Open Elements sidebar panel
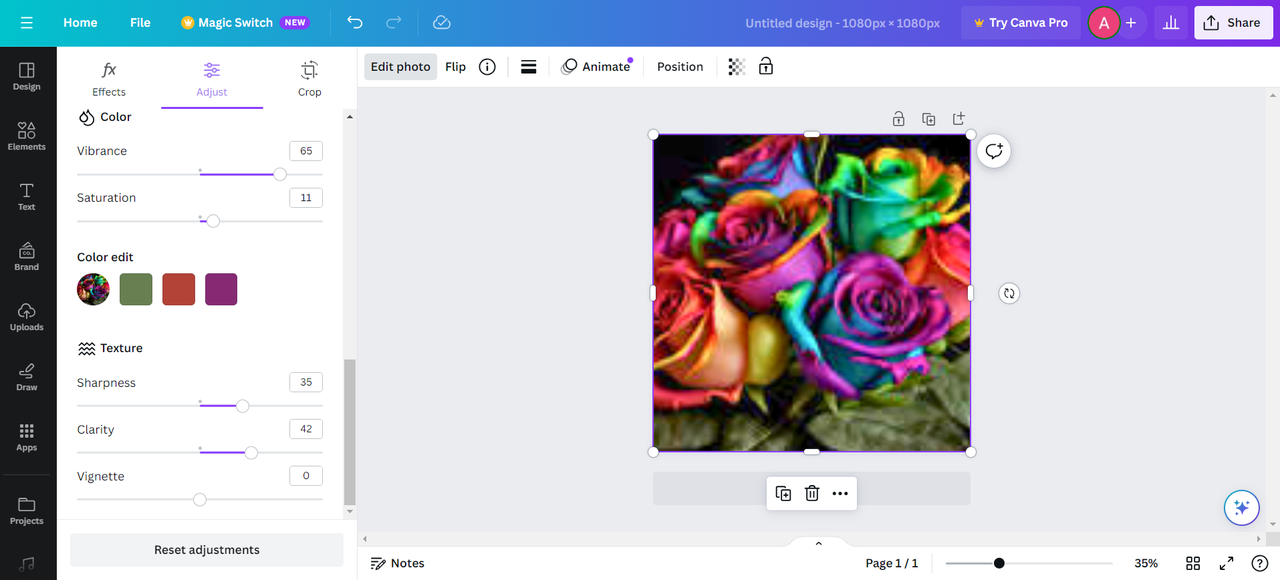1280x580 pixels. (x=27, y=136)
